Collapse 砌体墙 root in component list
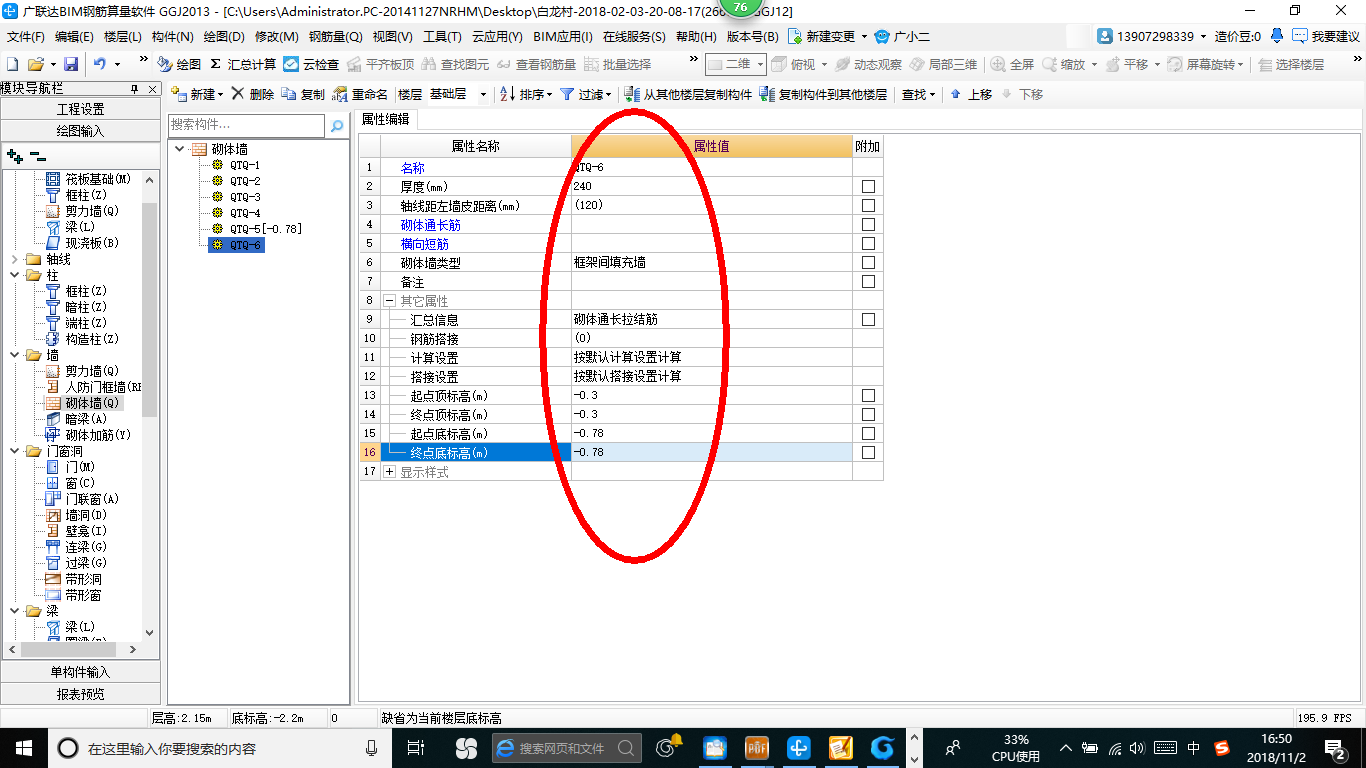The width and height of the screenshot is (1366, 768). (179, 149)
